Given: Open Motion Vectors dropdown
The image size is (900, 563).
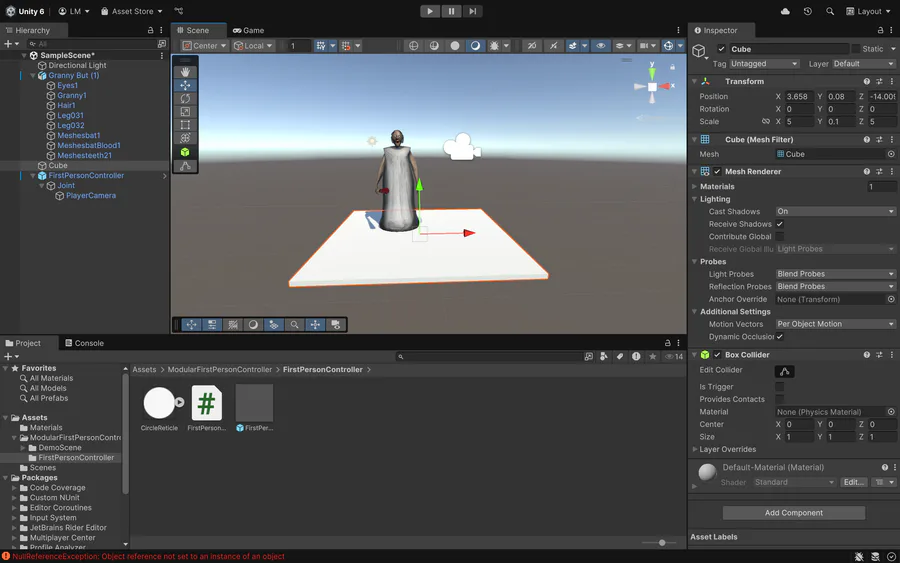Looking at the screenshot, I should click(x=835, y=324).
